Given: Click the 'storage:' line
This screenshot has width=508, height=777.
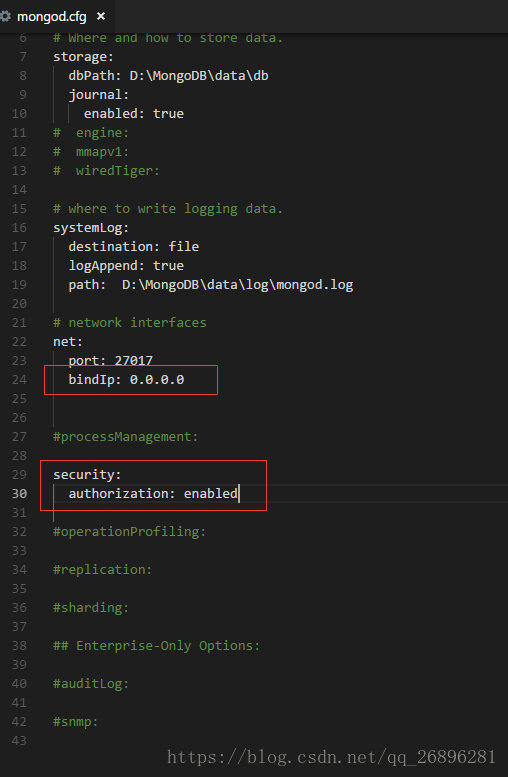Looking at the screenshot, I should [x=84, y=56].
